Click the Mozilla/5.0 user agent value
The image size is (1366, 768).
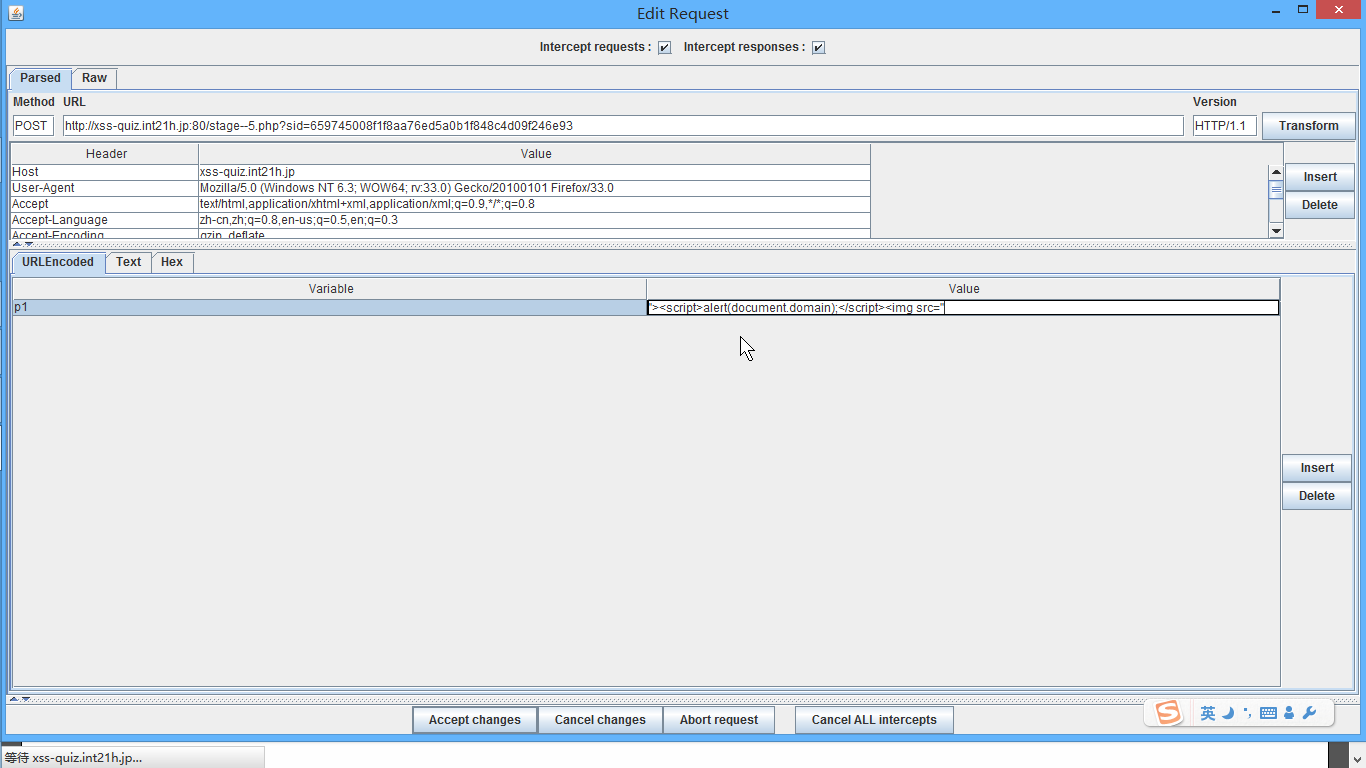534,188
